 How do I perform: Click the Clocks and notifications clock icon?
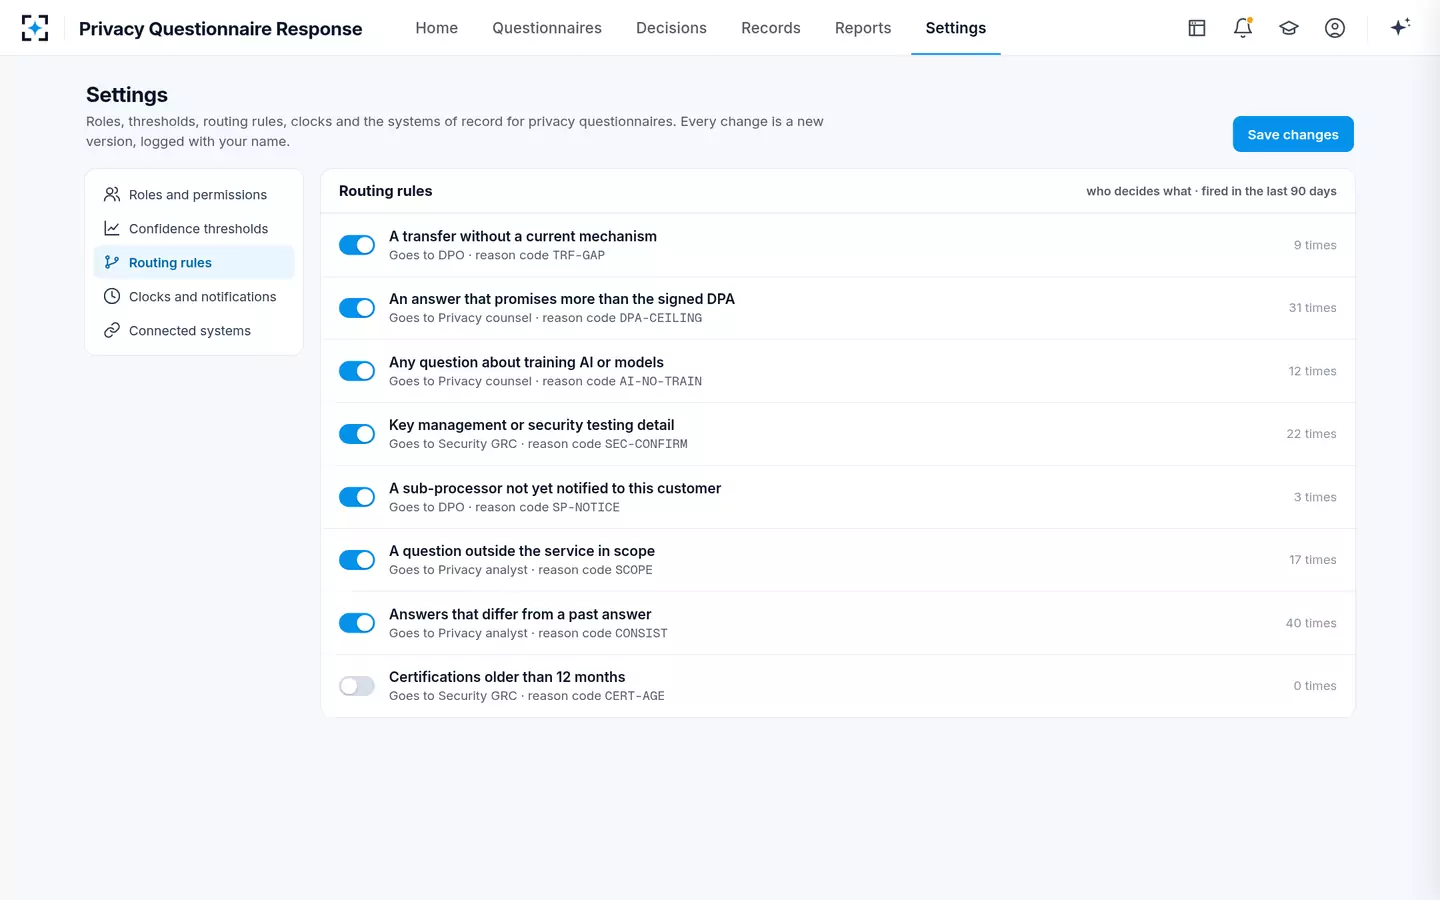pos(112,296)
